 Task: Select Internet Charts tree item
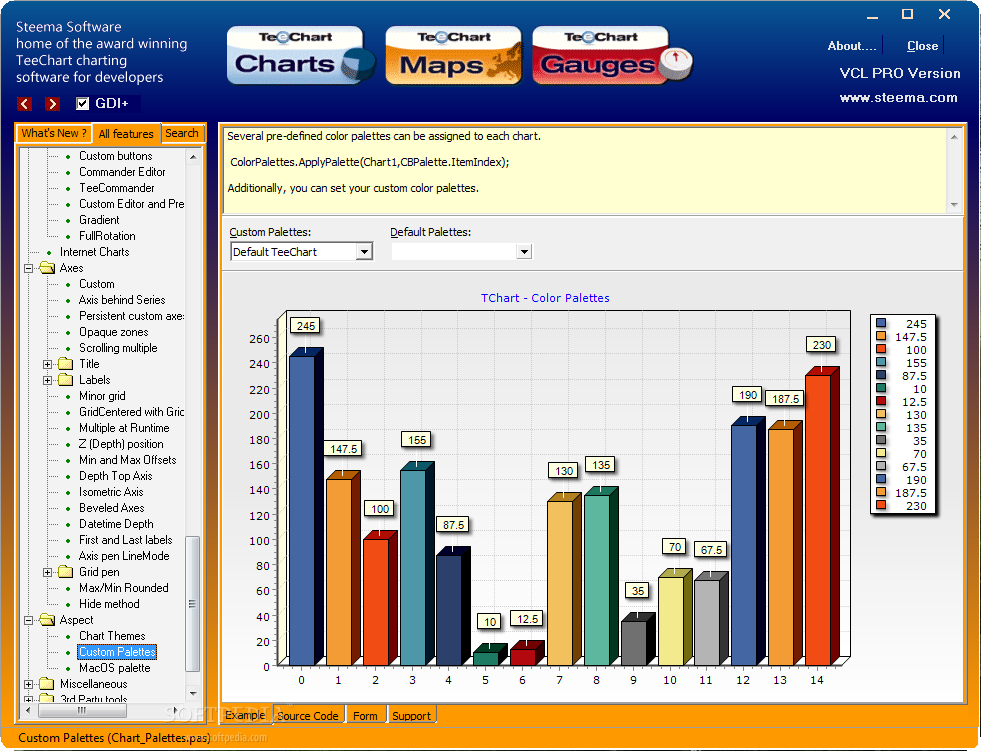94,252
